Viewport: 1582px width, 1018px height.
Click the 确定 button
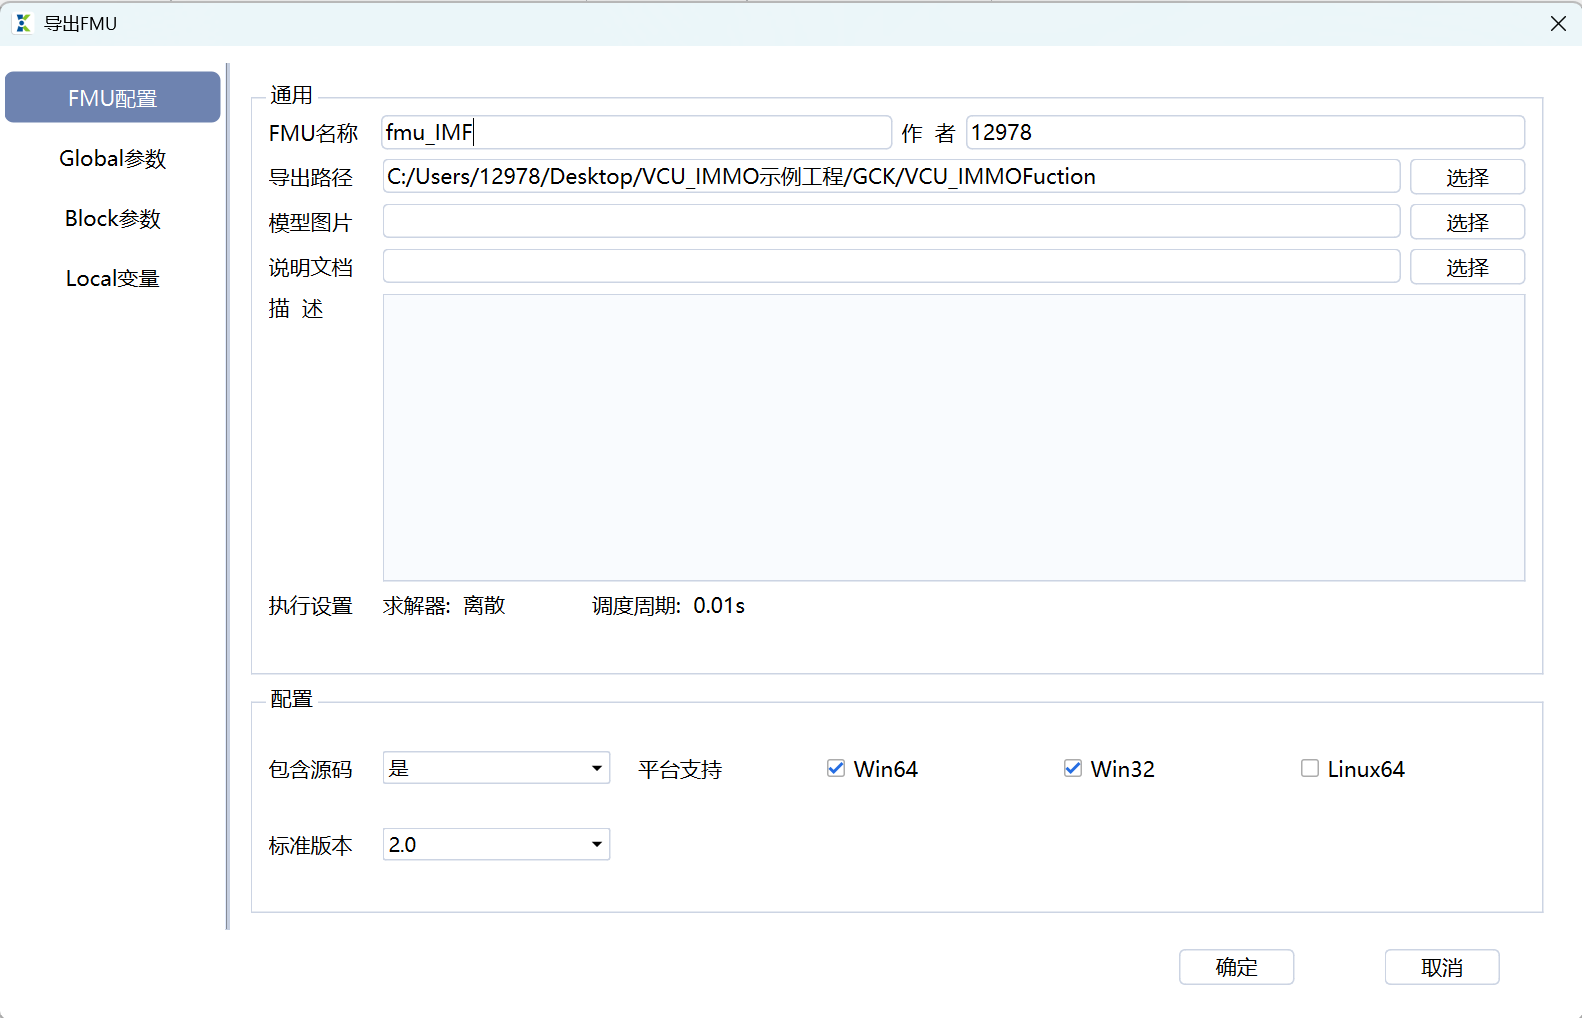coord(1237,967)
